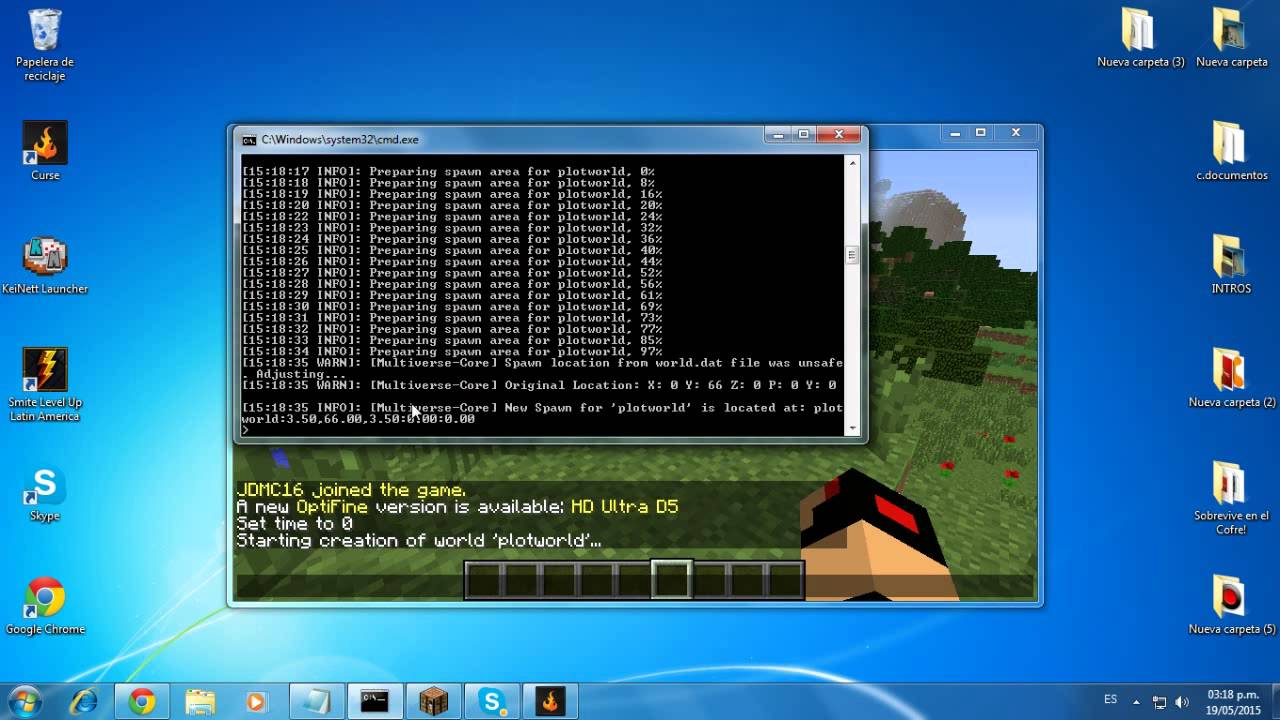Open the Windows Start menu
Image resolution: width=1280 pixels, height=720 pixels.
tap(24, 701)
